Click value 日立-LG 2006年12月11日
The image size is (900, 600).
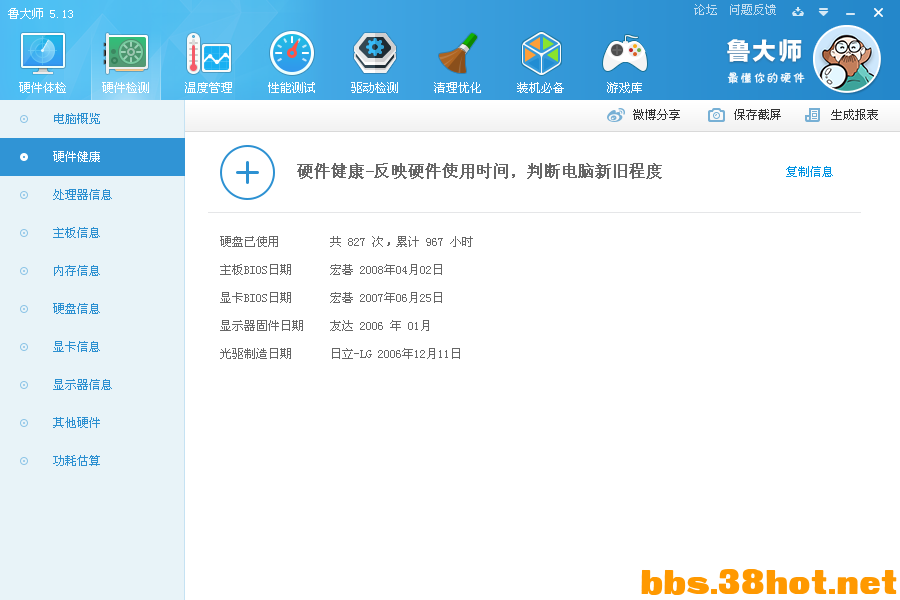pos(395,354)
